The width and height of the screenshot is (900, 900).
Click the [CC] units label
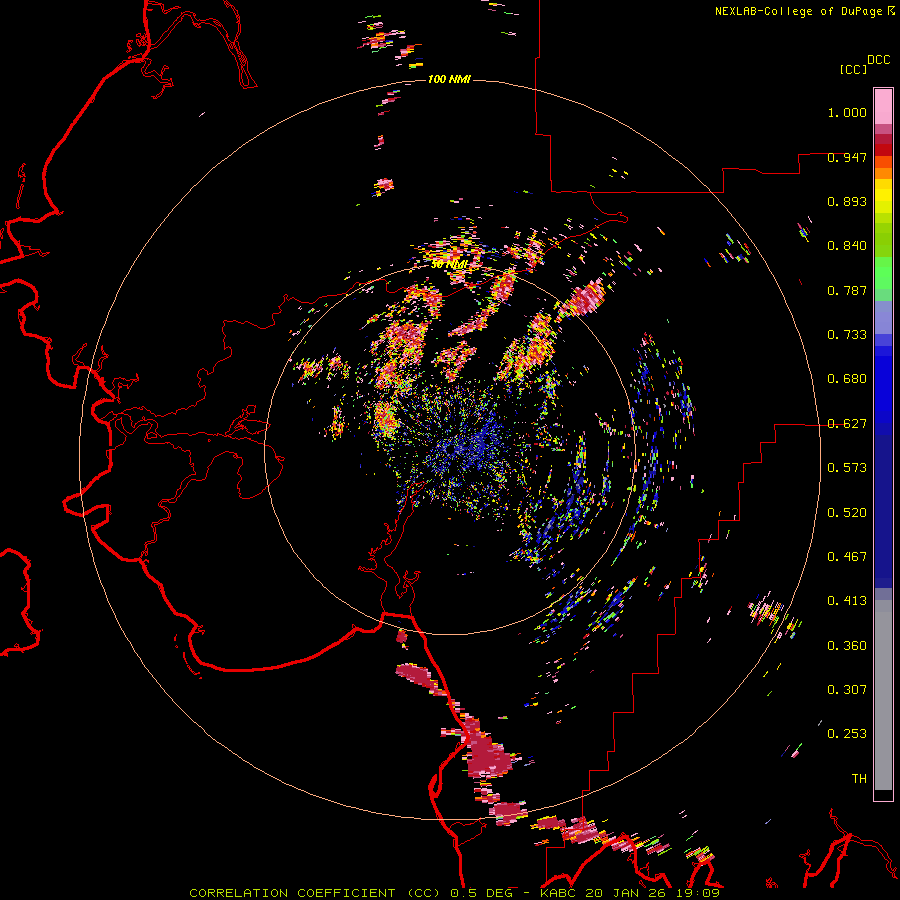tap(853, 69)
